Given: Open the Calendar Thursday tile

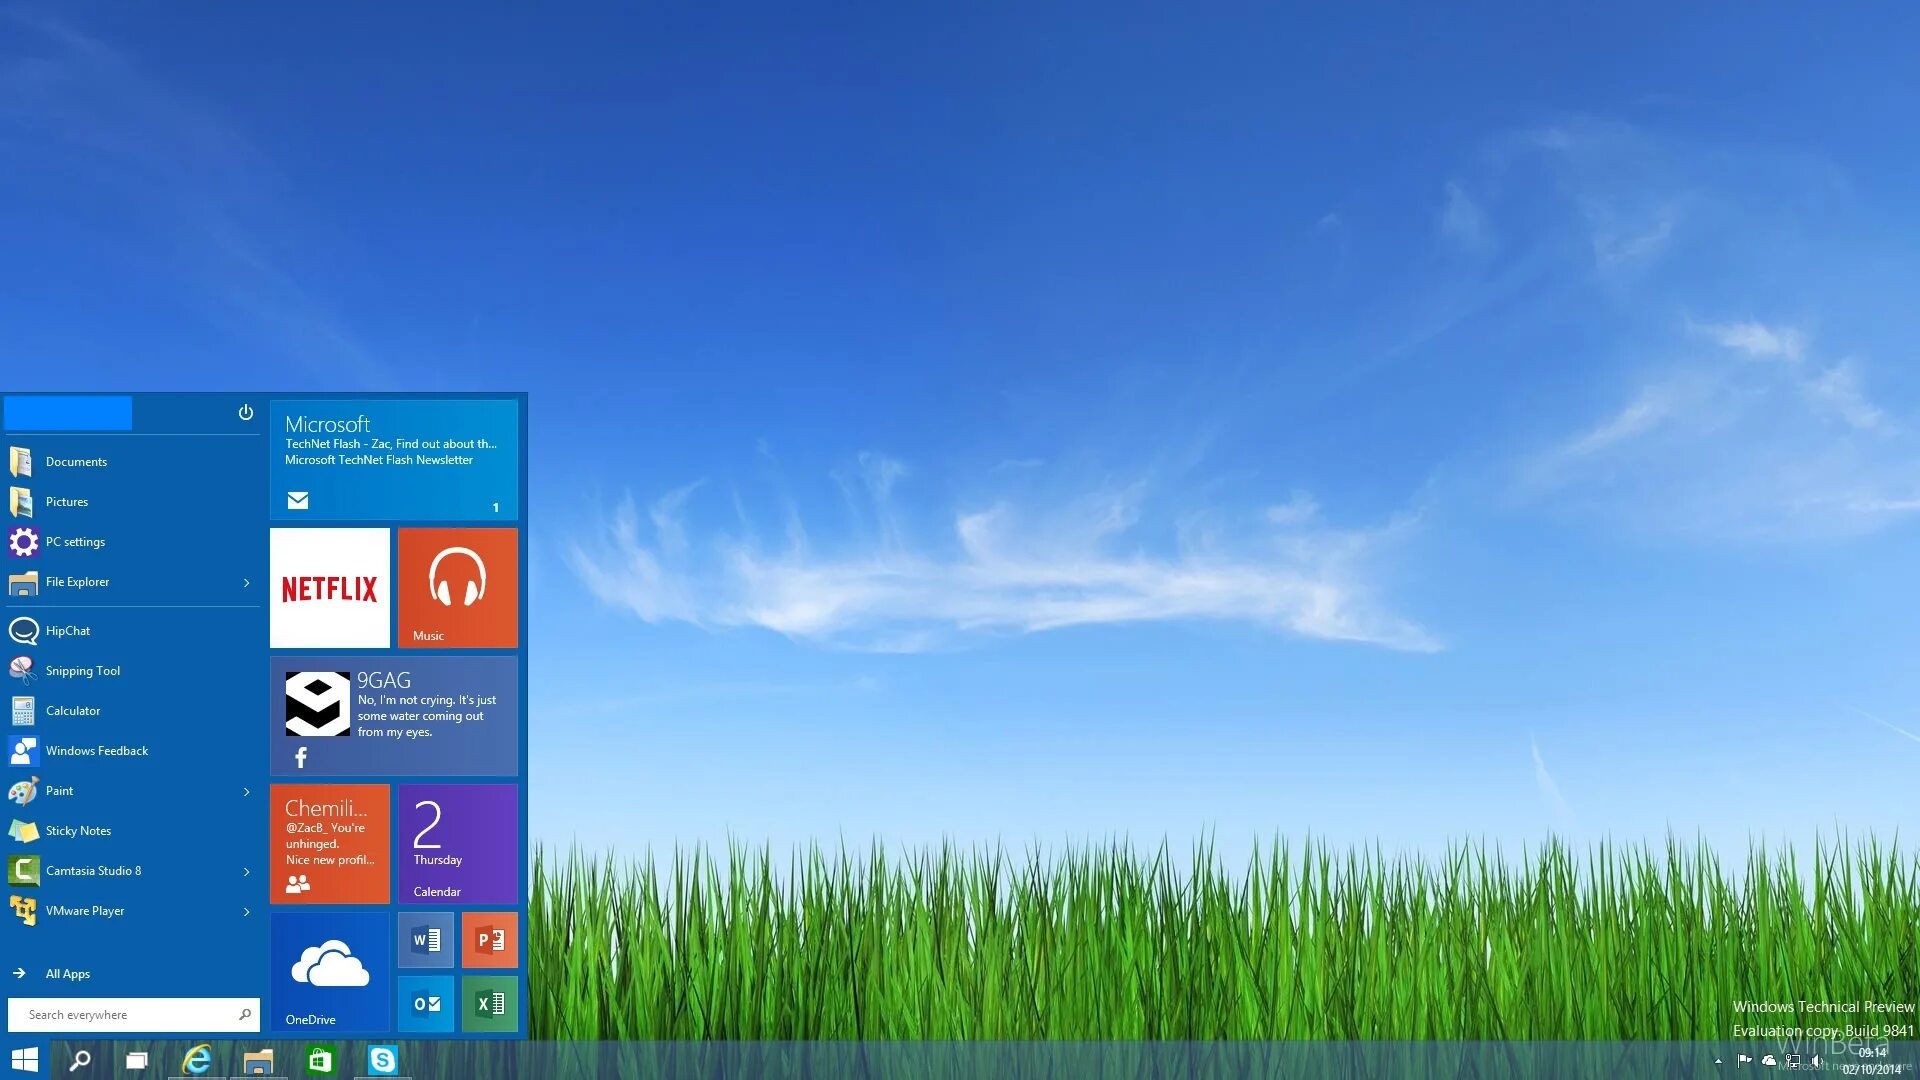Looking at the screenshot, I should point(457,844).
